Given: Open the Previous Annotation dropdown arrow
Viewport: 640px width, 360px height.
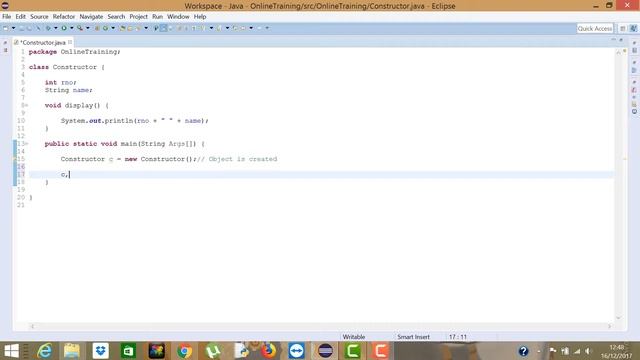Looking at the screenshot, I should point(227,28).
